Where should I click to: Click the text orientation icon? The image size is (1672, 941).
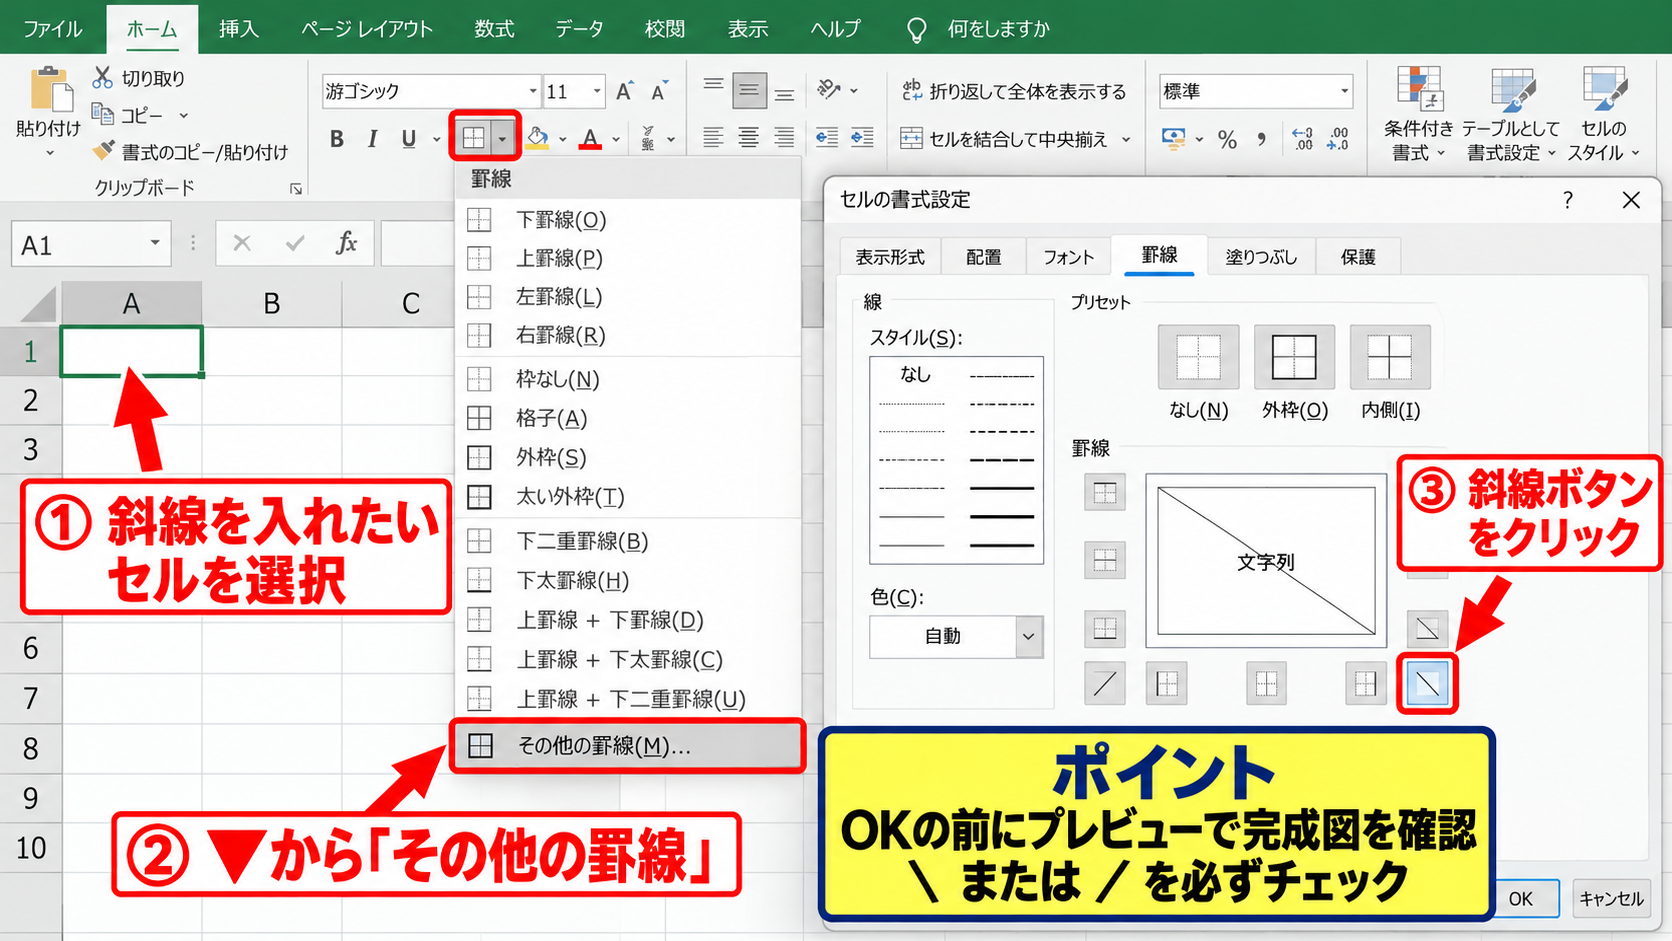(x=829, y=90)
